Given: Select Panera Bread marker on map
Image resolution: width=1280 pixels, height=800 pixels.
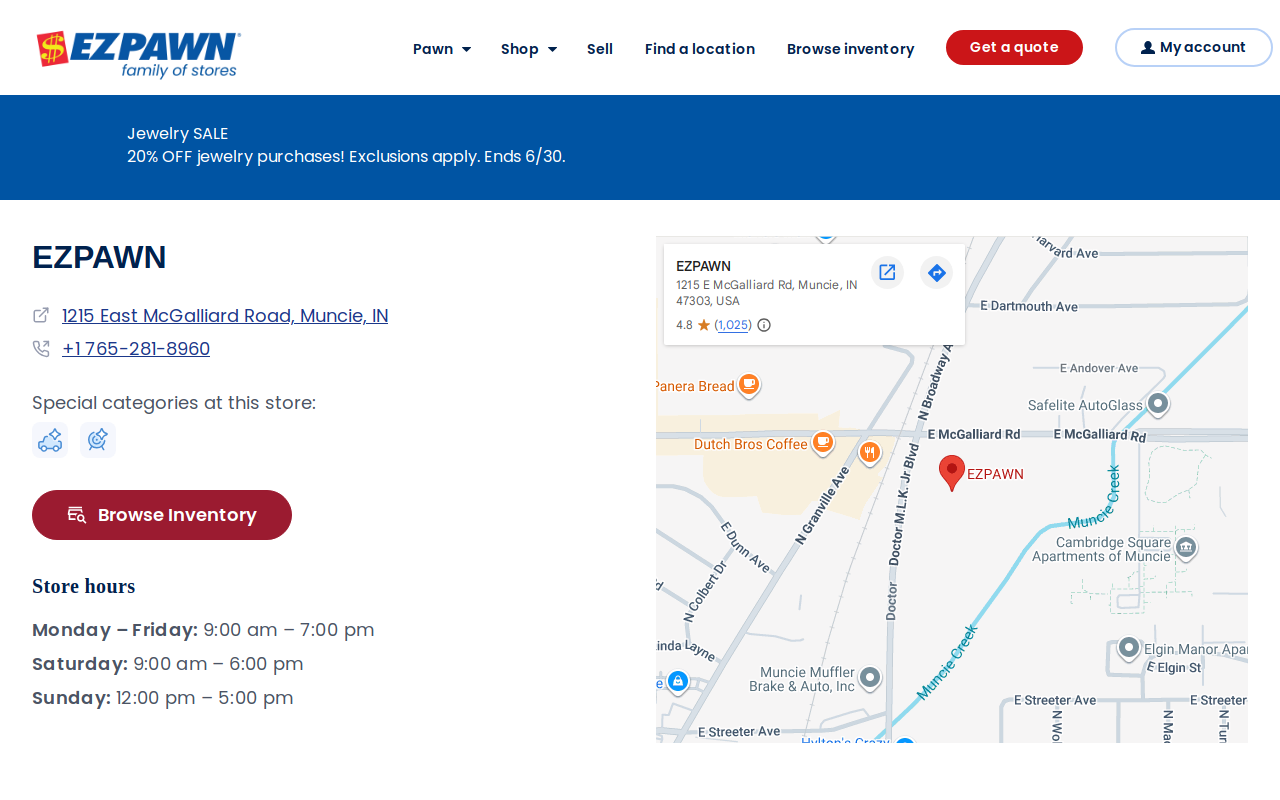Looking at the screenshot, I should (749, 385).
